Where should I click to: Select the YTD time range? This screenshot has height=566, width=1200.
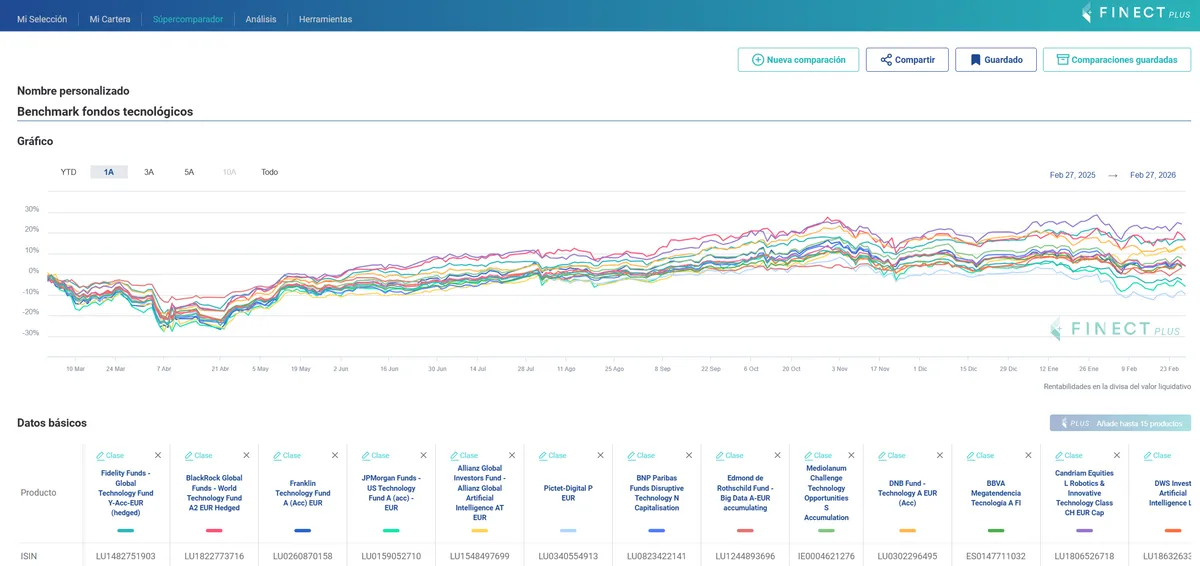68,172
